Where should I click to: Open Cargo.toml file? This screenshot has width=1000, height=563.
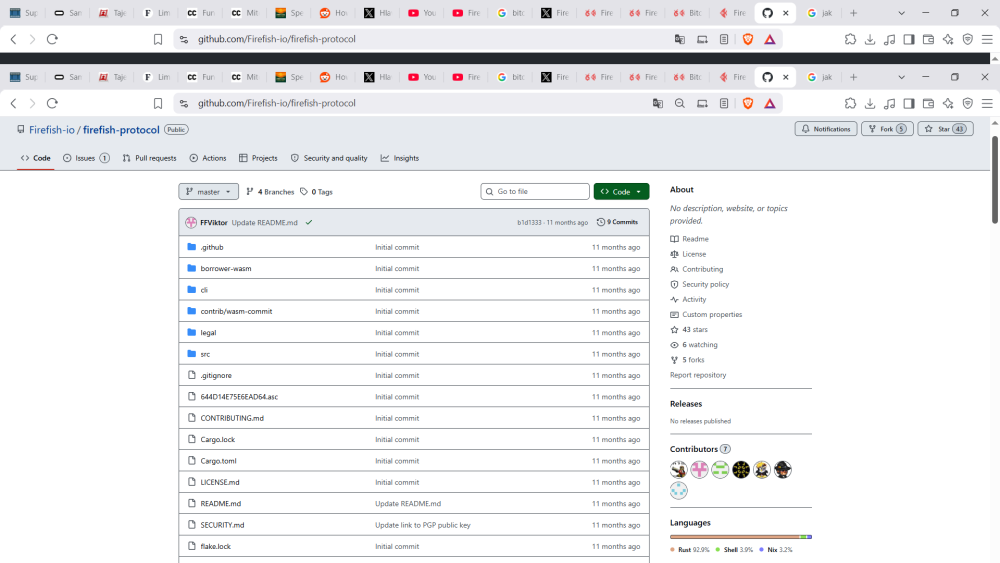(x=218, y=461)
